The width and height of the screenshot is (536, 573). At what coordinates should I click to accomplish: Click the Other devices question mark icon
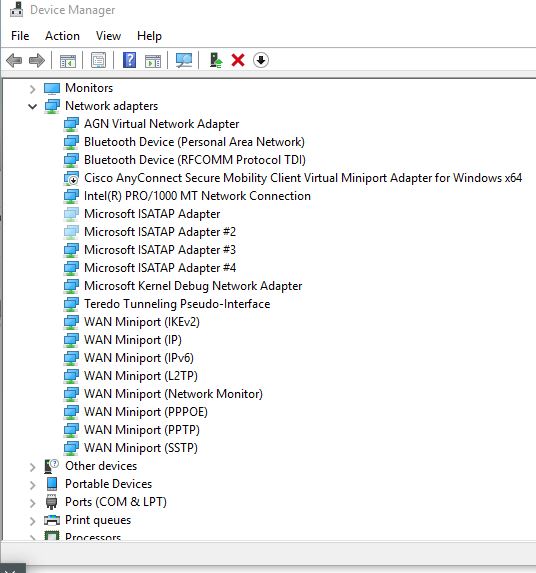coord(52,466)
